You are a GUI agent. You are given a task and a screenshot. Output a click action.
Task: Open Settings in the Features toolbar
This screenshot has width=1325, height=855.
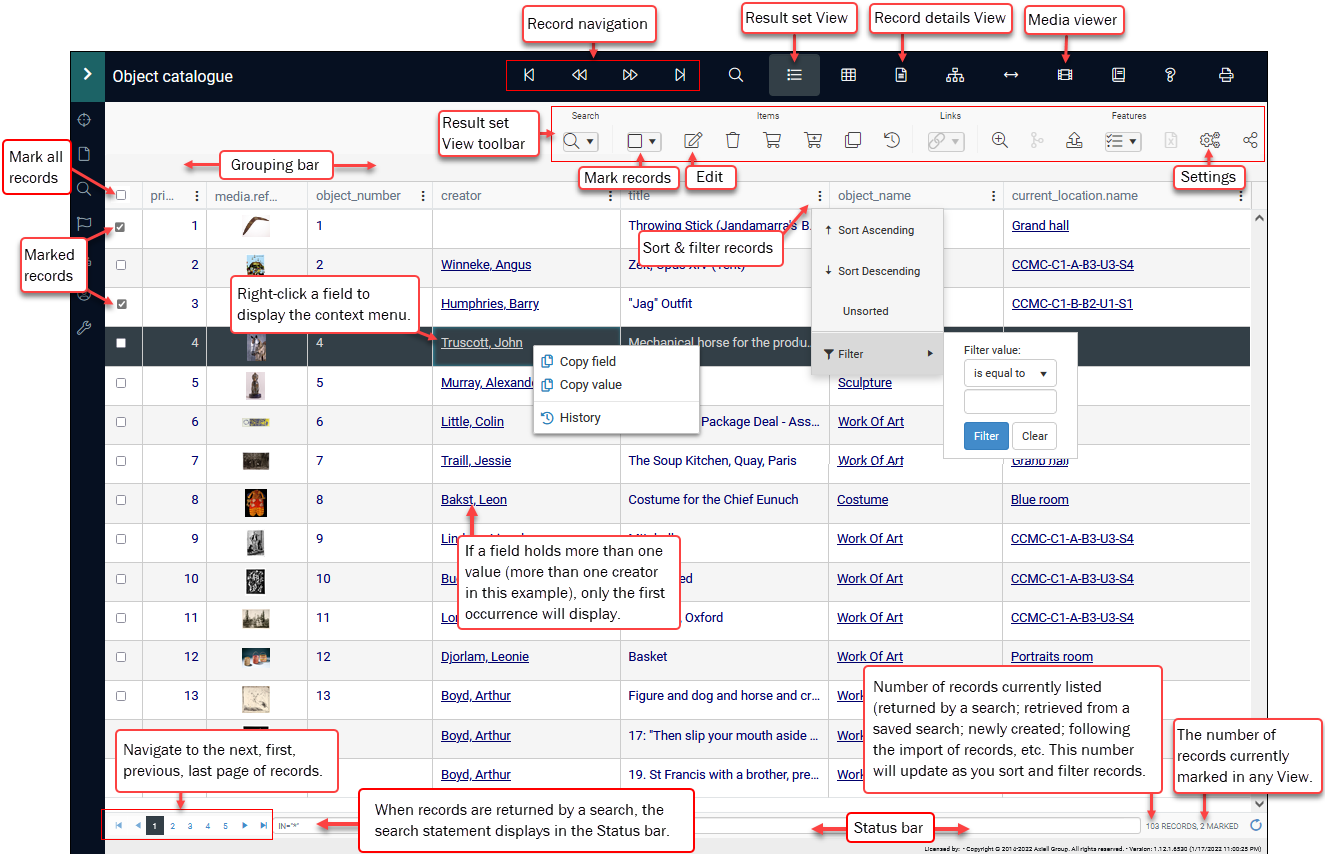(1209, 140)
